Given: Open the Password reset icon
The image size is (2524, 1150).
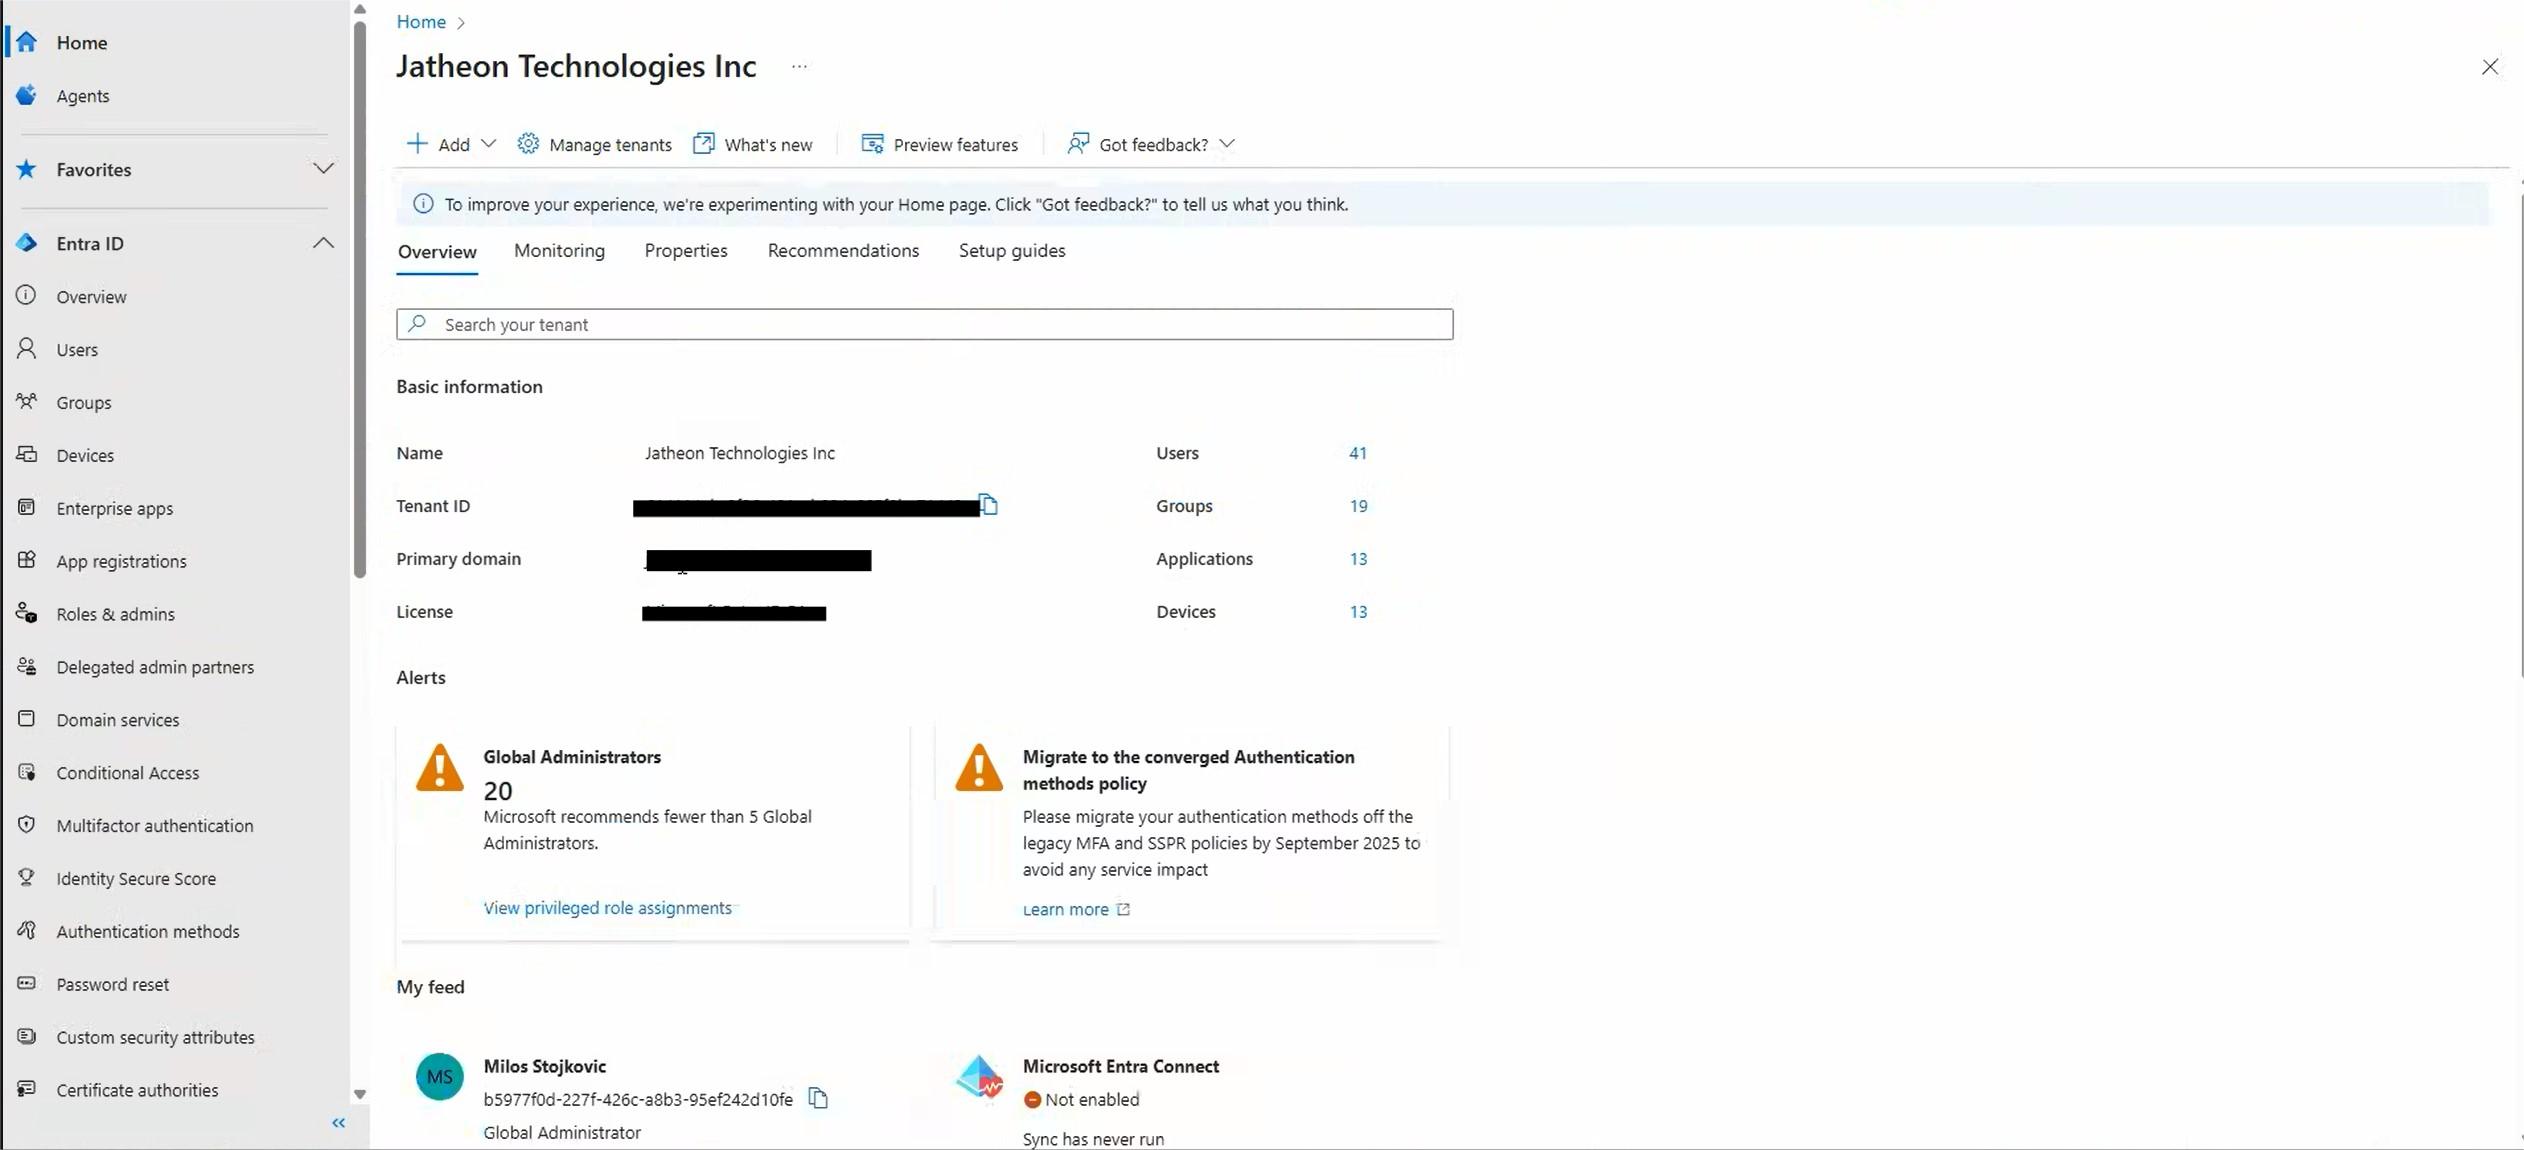Looking at the screenshot, I should (27, 984).
